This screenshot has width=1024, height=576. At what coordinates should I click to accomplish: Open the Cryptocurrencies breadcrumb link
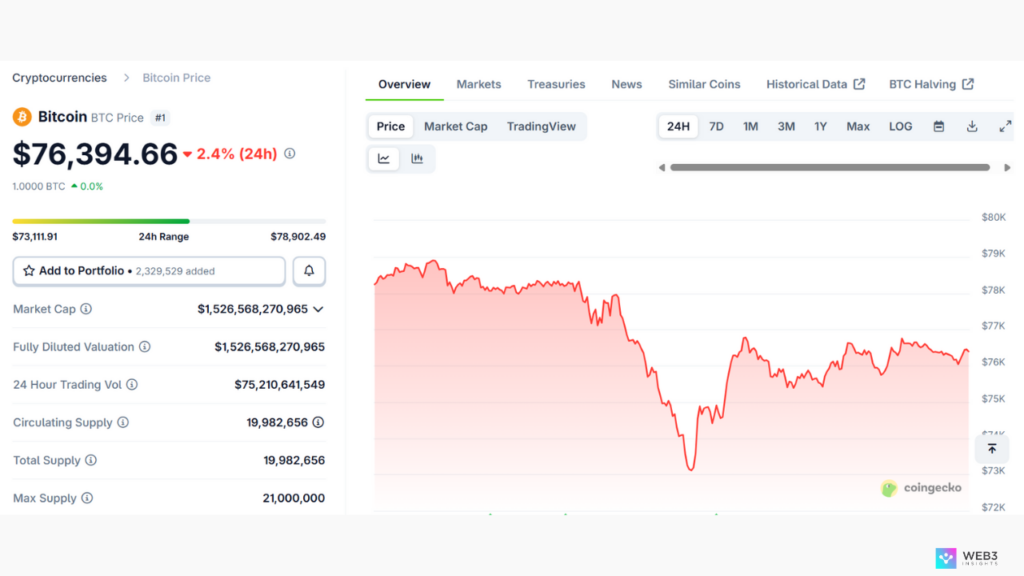click(x=59, y=78)
